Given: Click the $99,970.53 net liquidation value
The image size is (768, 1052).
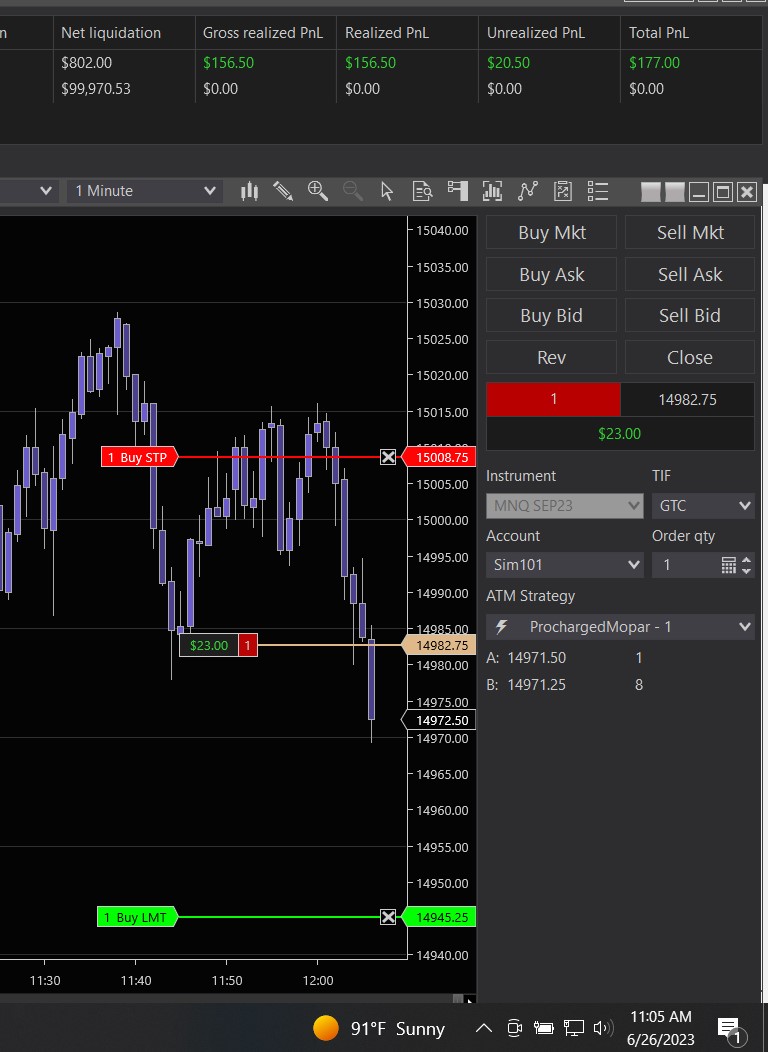Looking at the screenshot, I should (96, 89).
